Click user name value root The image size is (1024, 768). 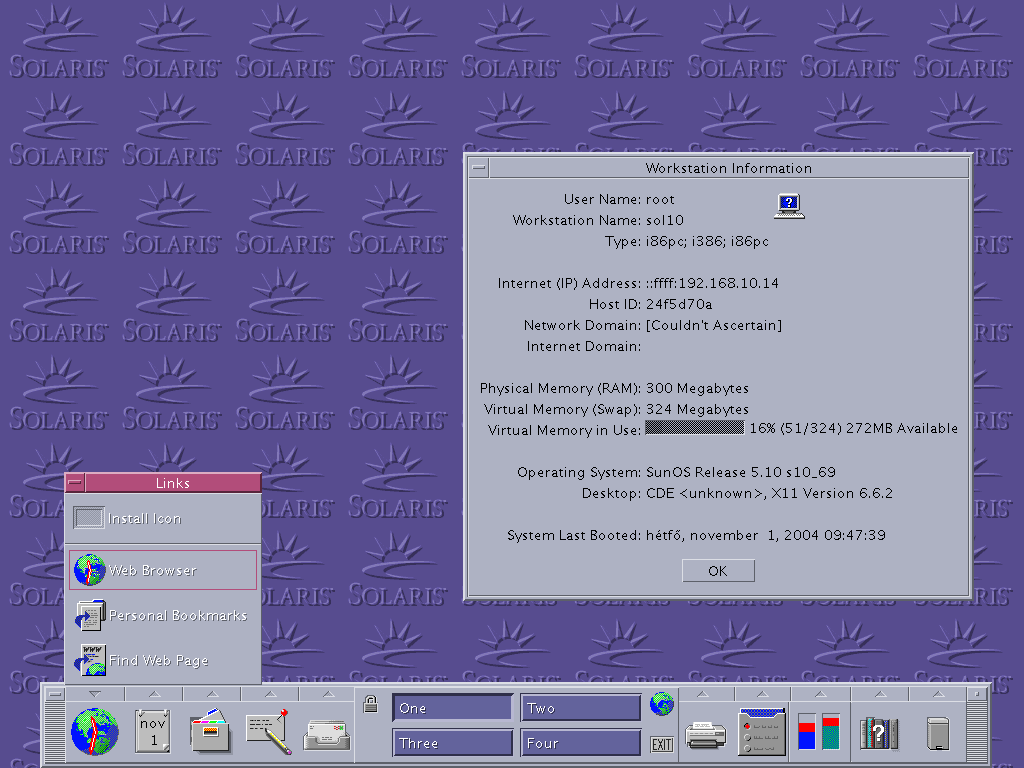pyautogui.click(x=660, y=199)
